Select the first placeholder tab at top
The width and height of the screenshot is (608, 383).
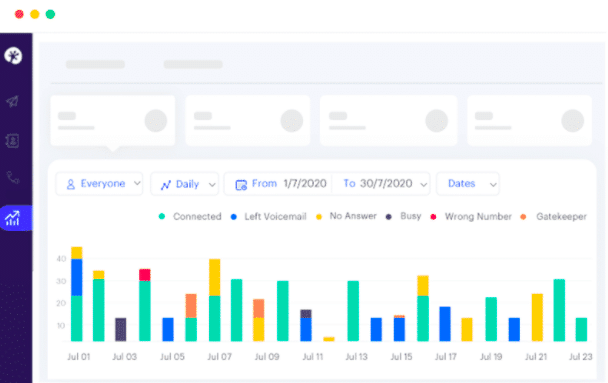(95, 64)
